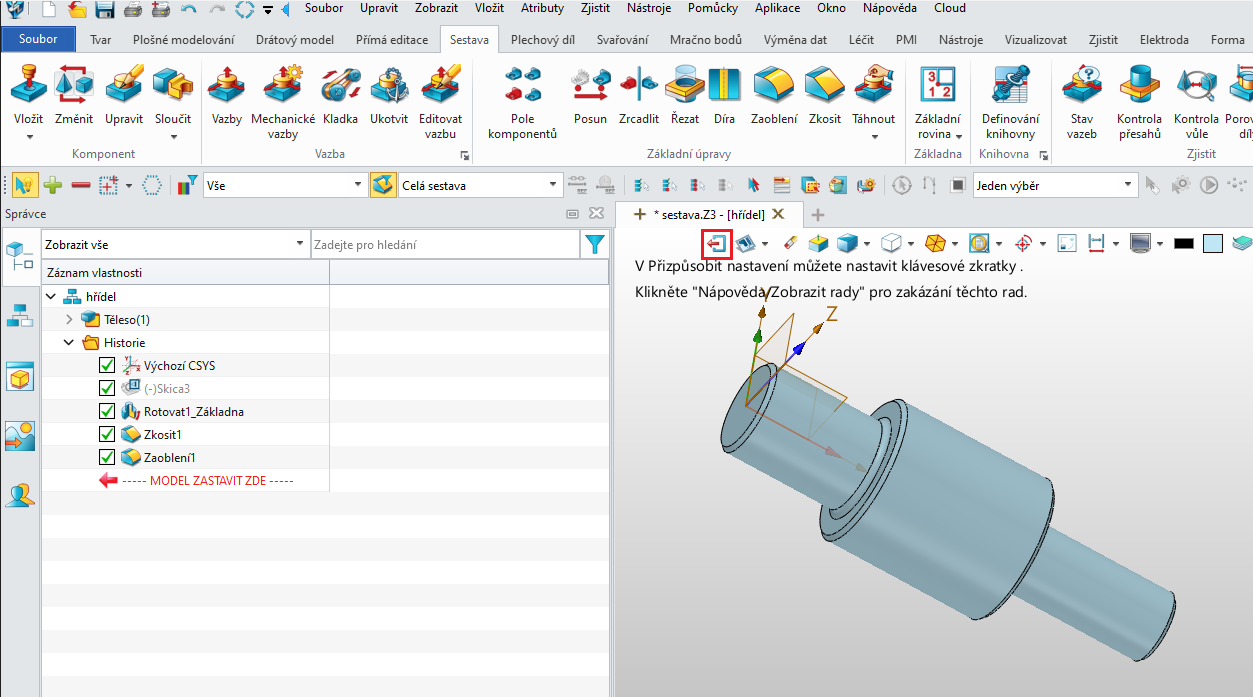1253x697 pixels.
Task: Collapse the Historie tree node
Action: pos(69,342)
